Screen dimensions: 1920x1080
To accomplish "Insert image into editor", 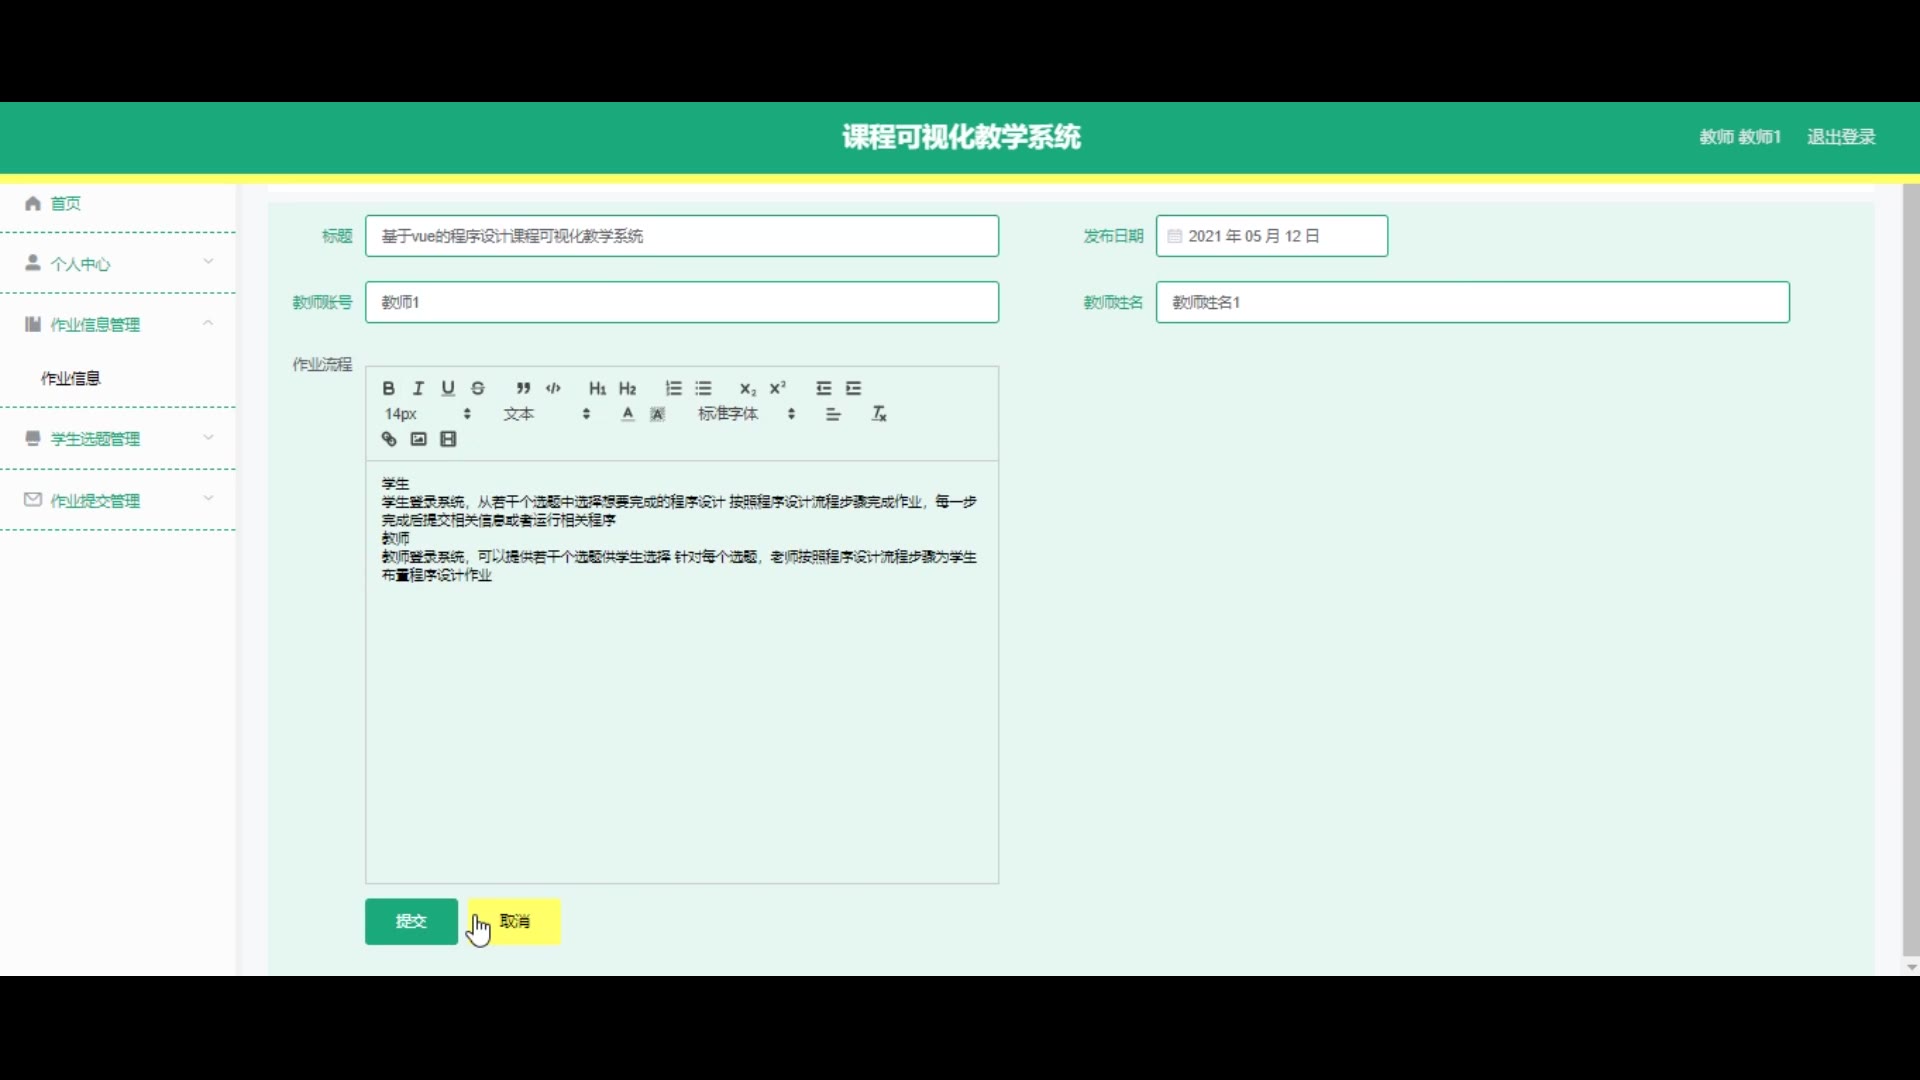I will 419,439.
